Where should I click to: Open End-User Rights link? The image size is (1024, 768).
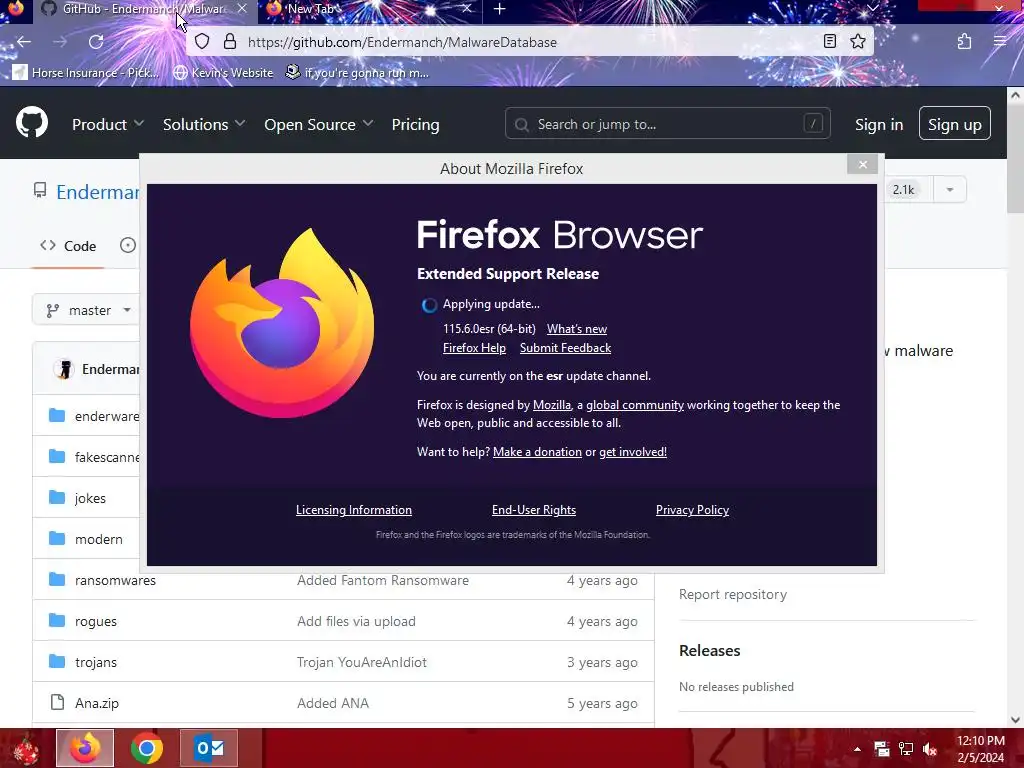[x=534, y=510]
